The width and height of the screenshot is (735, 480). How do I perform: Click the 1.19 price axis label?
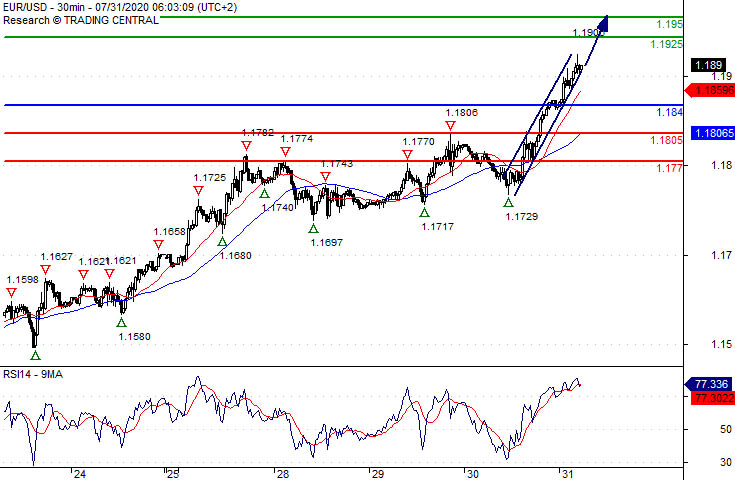click(721, 76)
